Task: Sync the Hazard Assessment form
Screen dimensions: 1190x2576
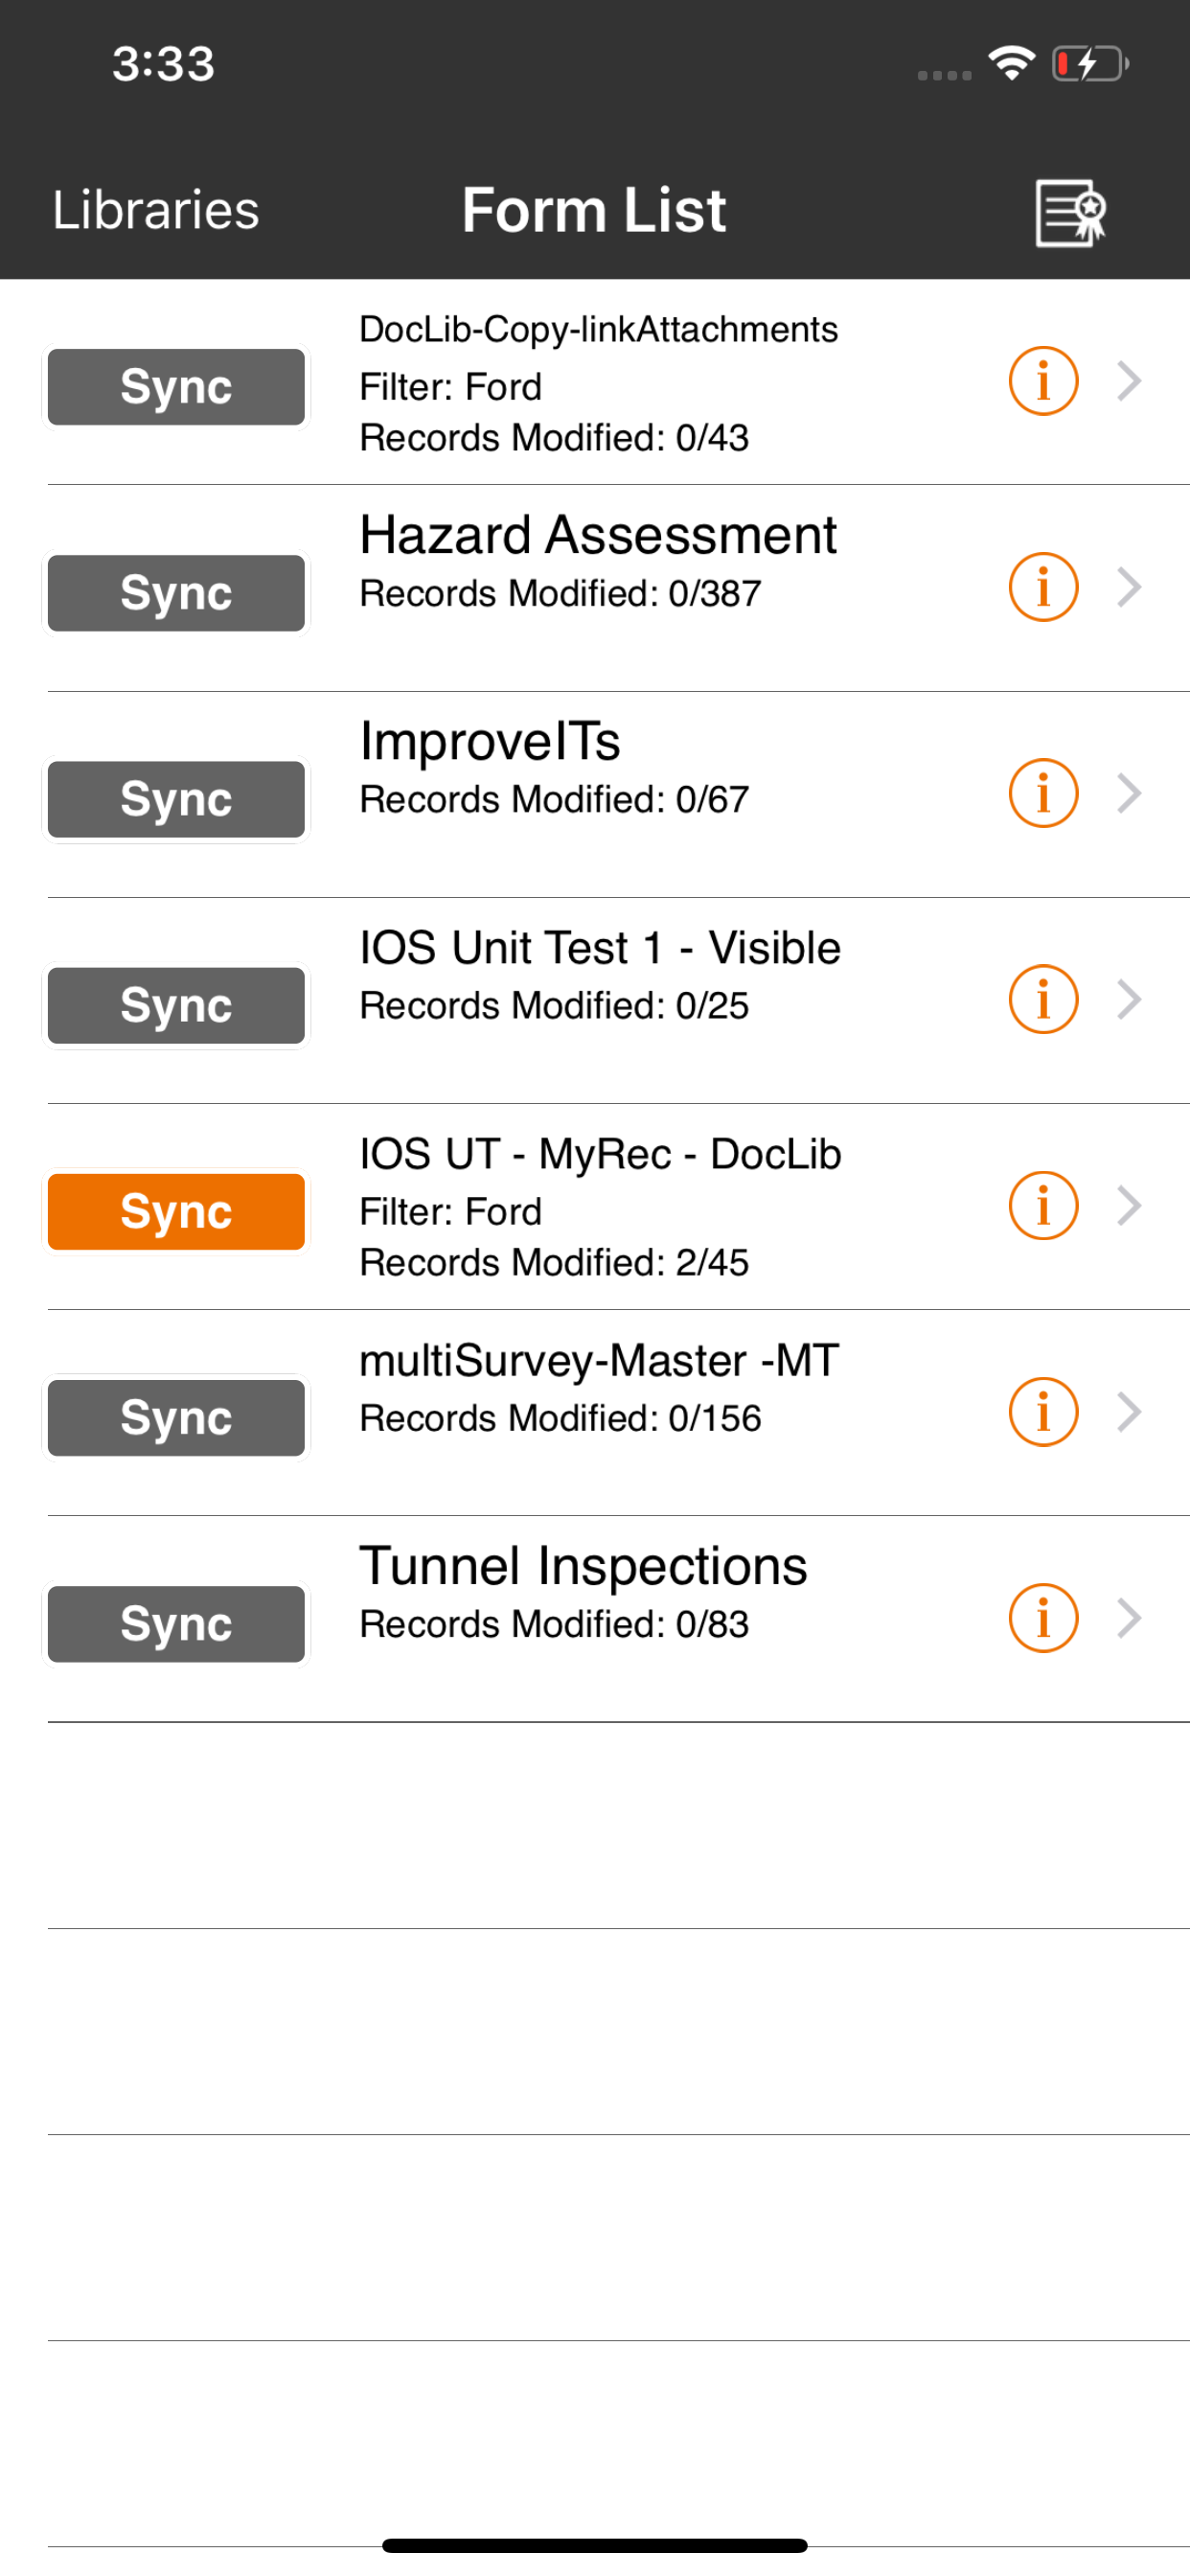Action: coord(176,593)
